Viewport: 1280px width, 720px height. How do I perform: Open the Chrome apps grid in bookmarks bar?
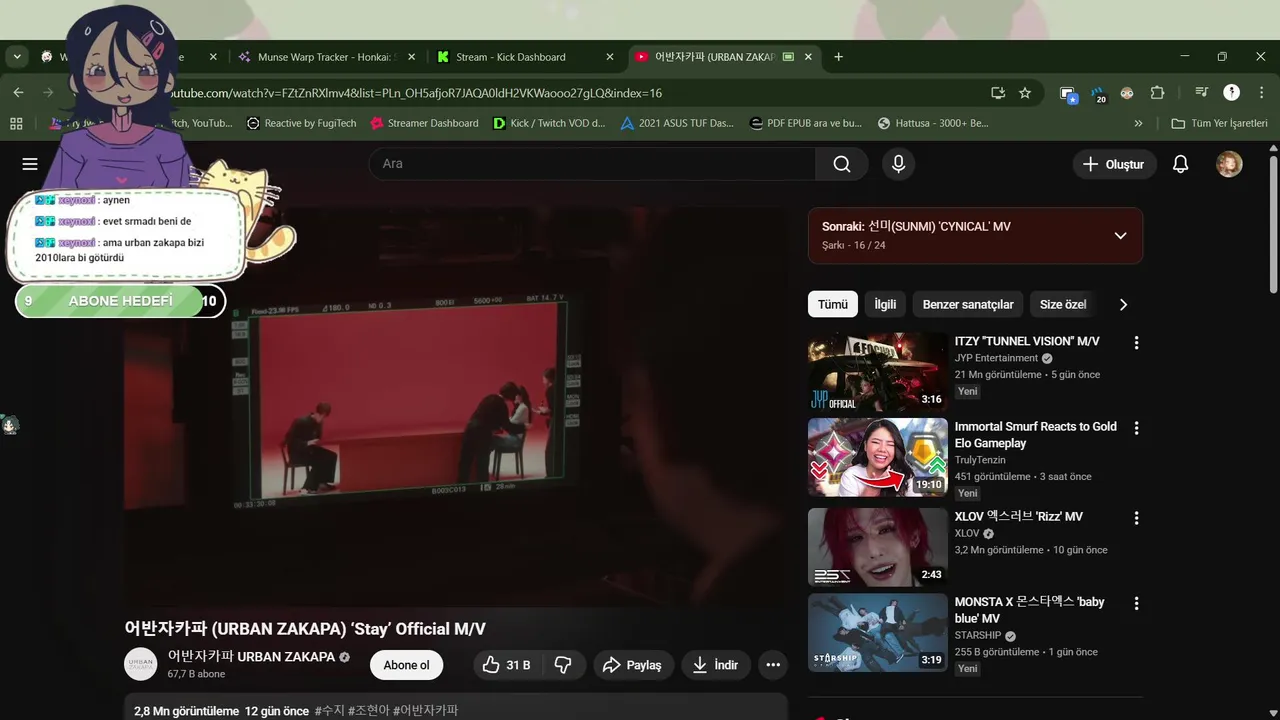pyautogui.click(x=16, y=123)
